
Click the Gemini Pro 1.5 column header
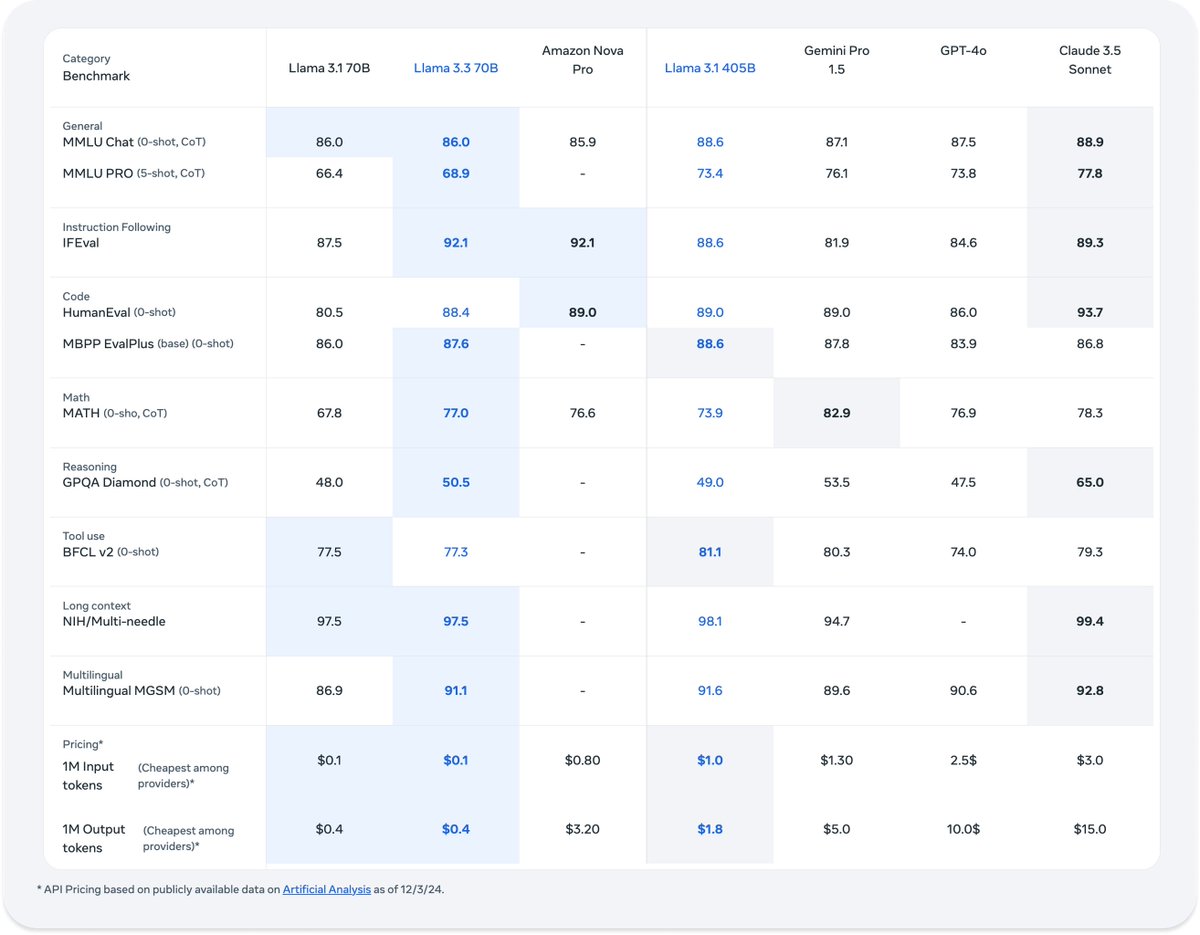(836, 60)
